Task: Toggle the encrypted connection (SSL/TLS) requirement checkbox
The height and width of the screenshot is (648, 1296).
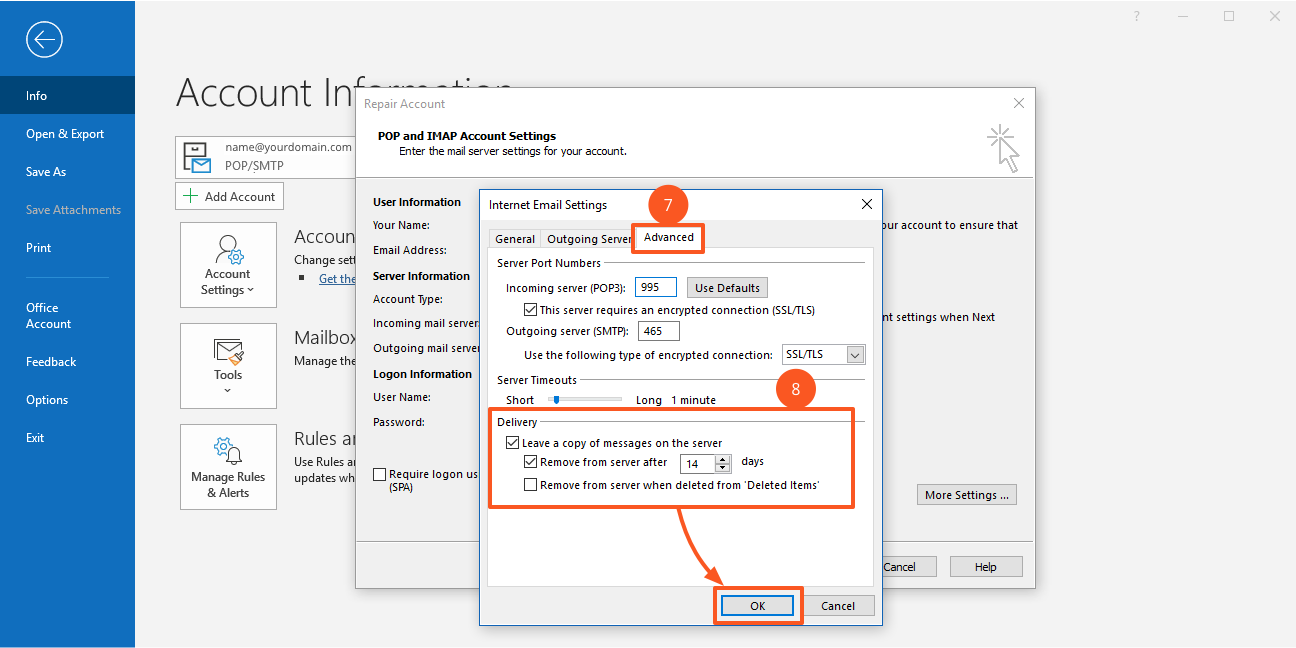Action: 531,310
